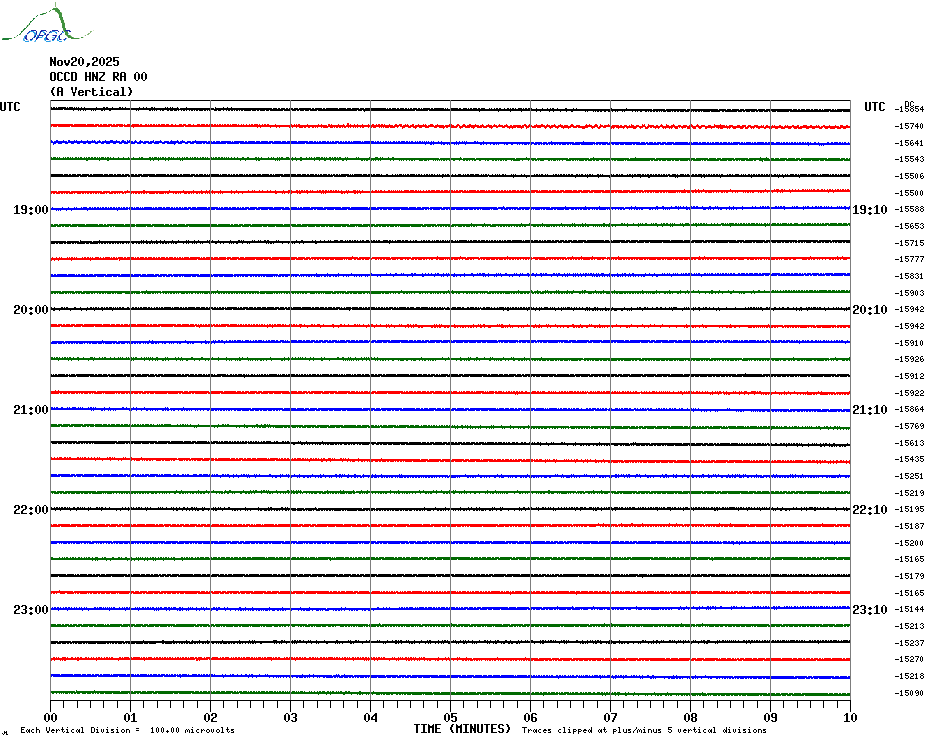Click the 10 tick on minutes axis

coord(849,717)
